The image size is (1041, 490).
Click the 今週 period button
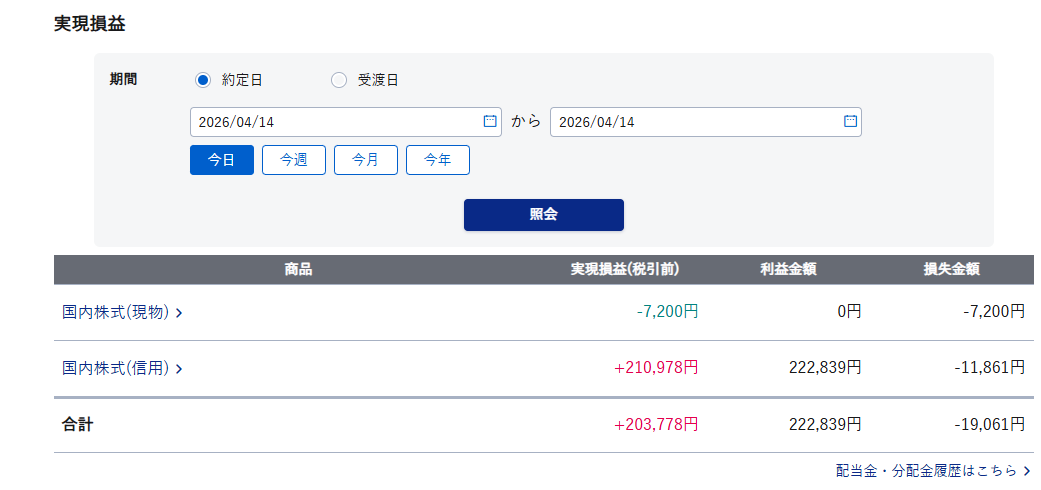[294, 160]
